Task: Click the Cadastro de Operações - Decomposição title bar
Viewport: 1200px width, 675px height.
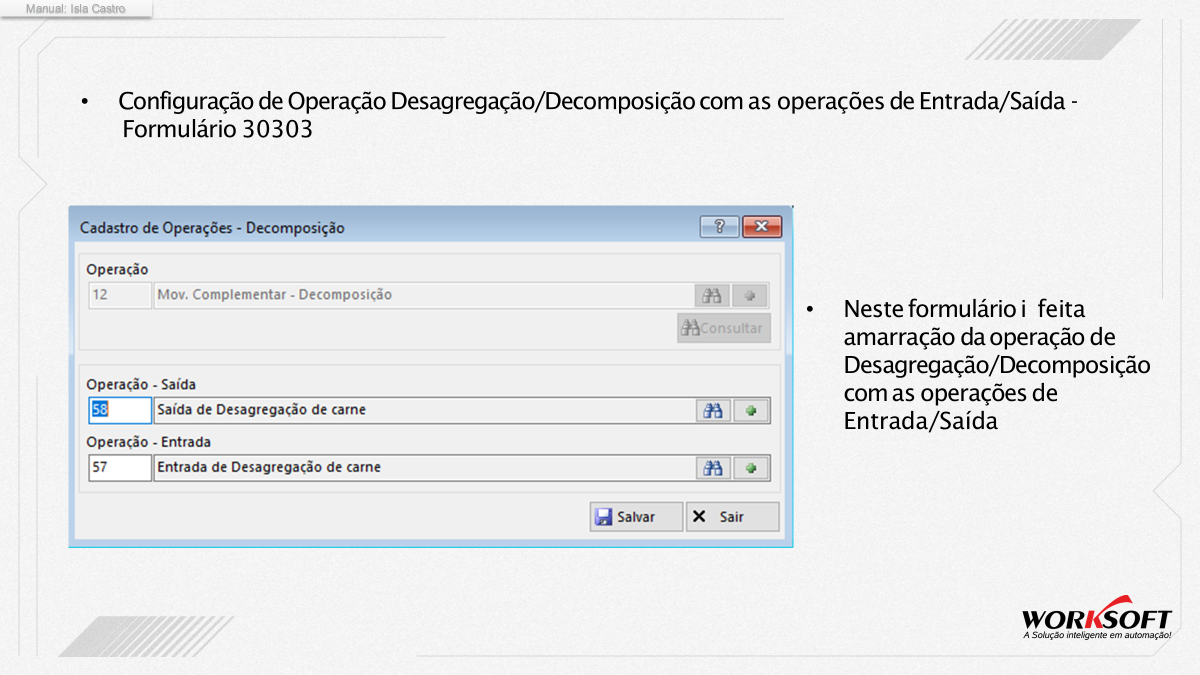Action: point(385,227)
